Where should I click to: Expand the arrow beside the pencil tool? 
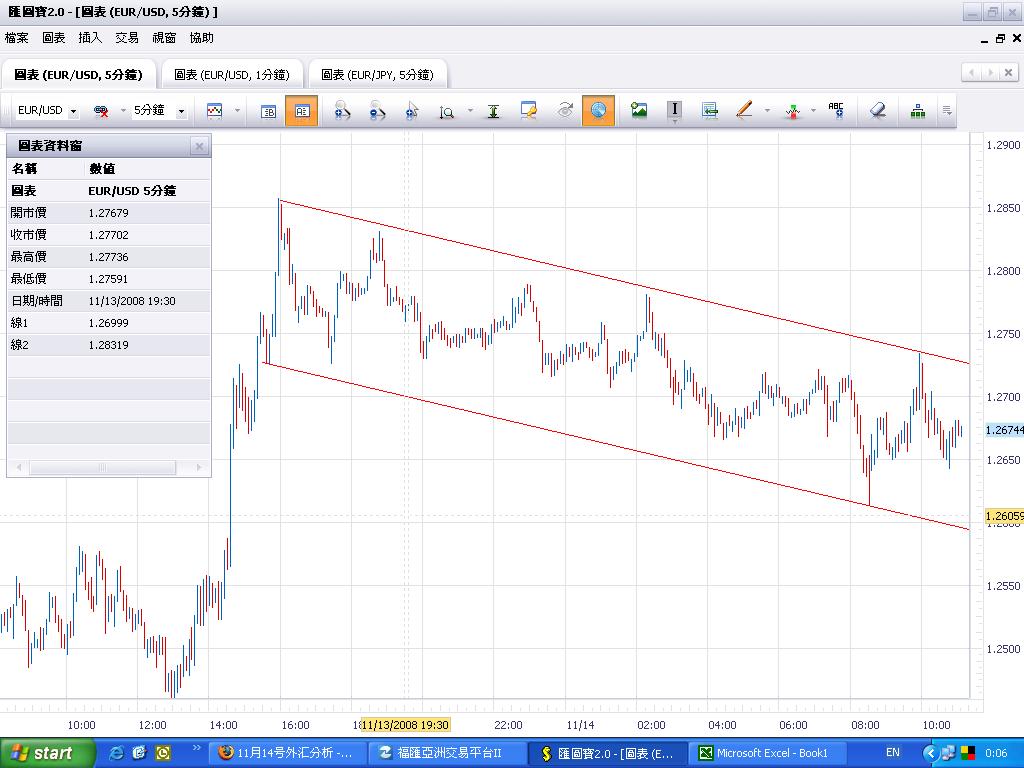coord(767,110)
